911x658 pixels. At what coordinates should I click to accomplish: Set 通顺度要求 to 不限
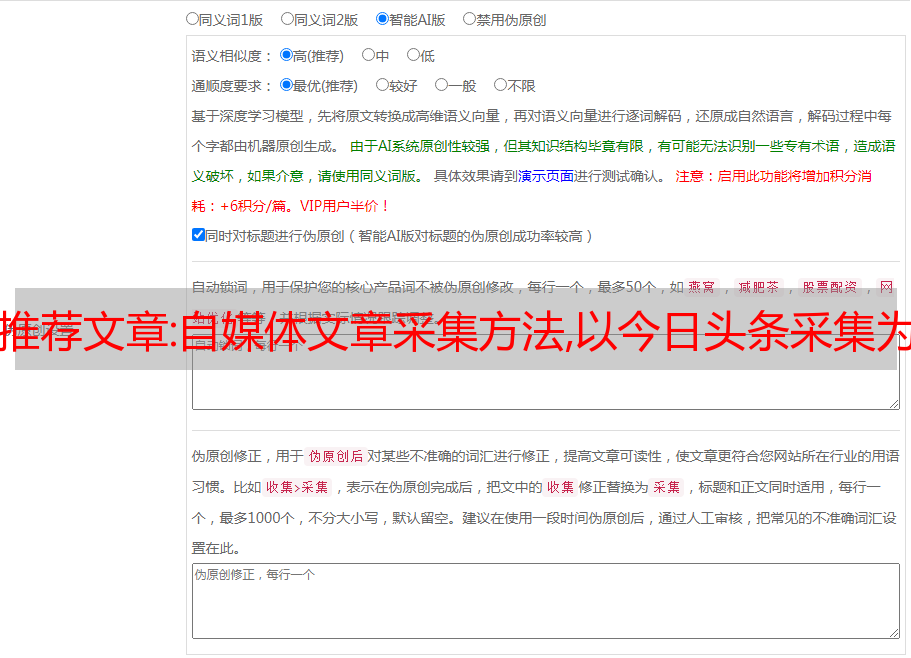[500, 85]
